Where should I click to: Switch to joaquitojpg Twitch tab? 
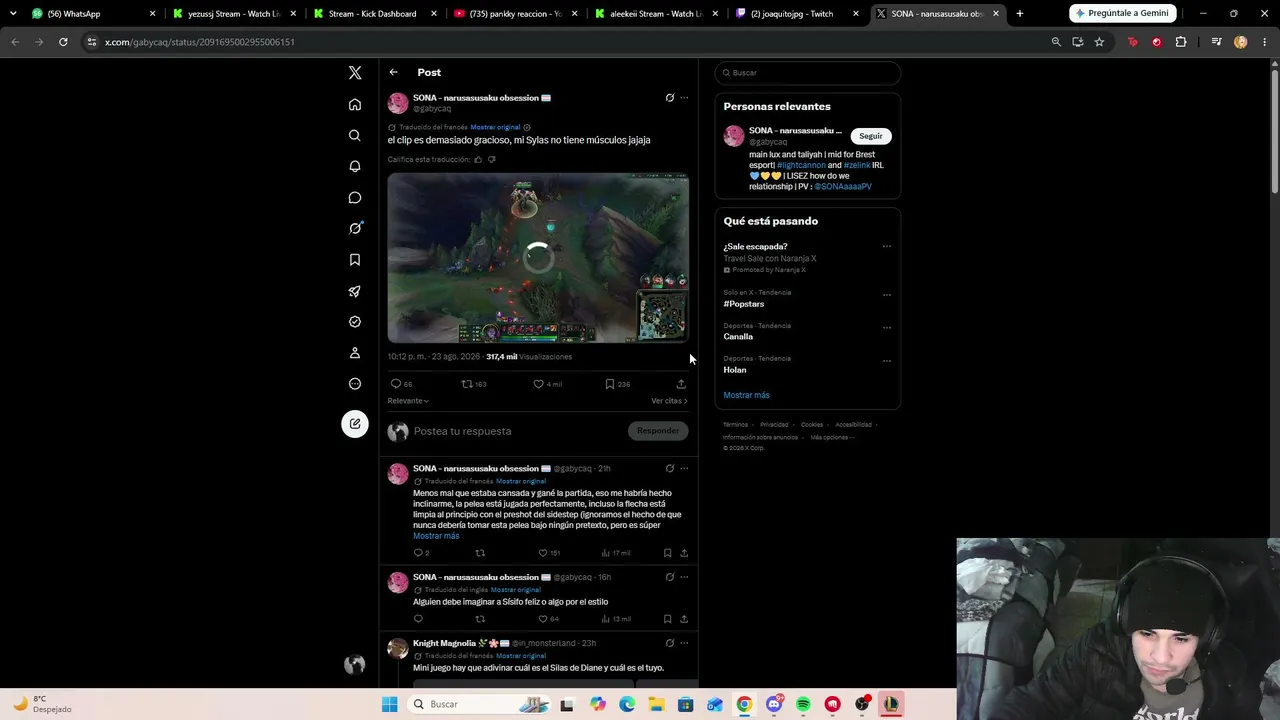click(x=798, y=14)
